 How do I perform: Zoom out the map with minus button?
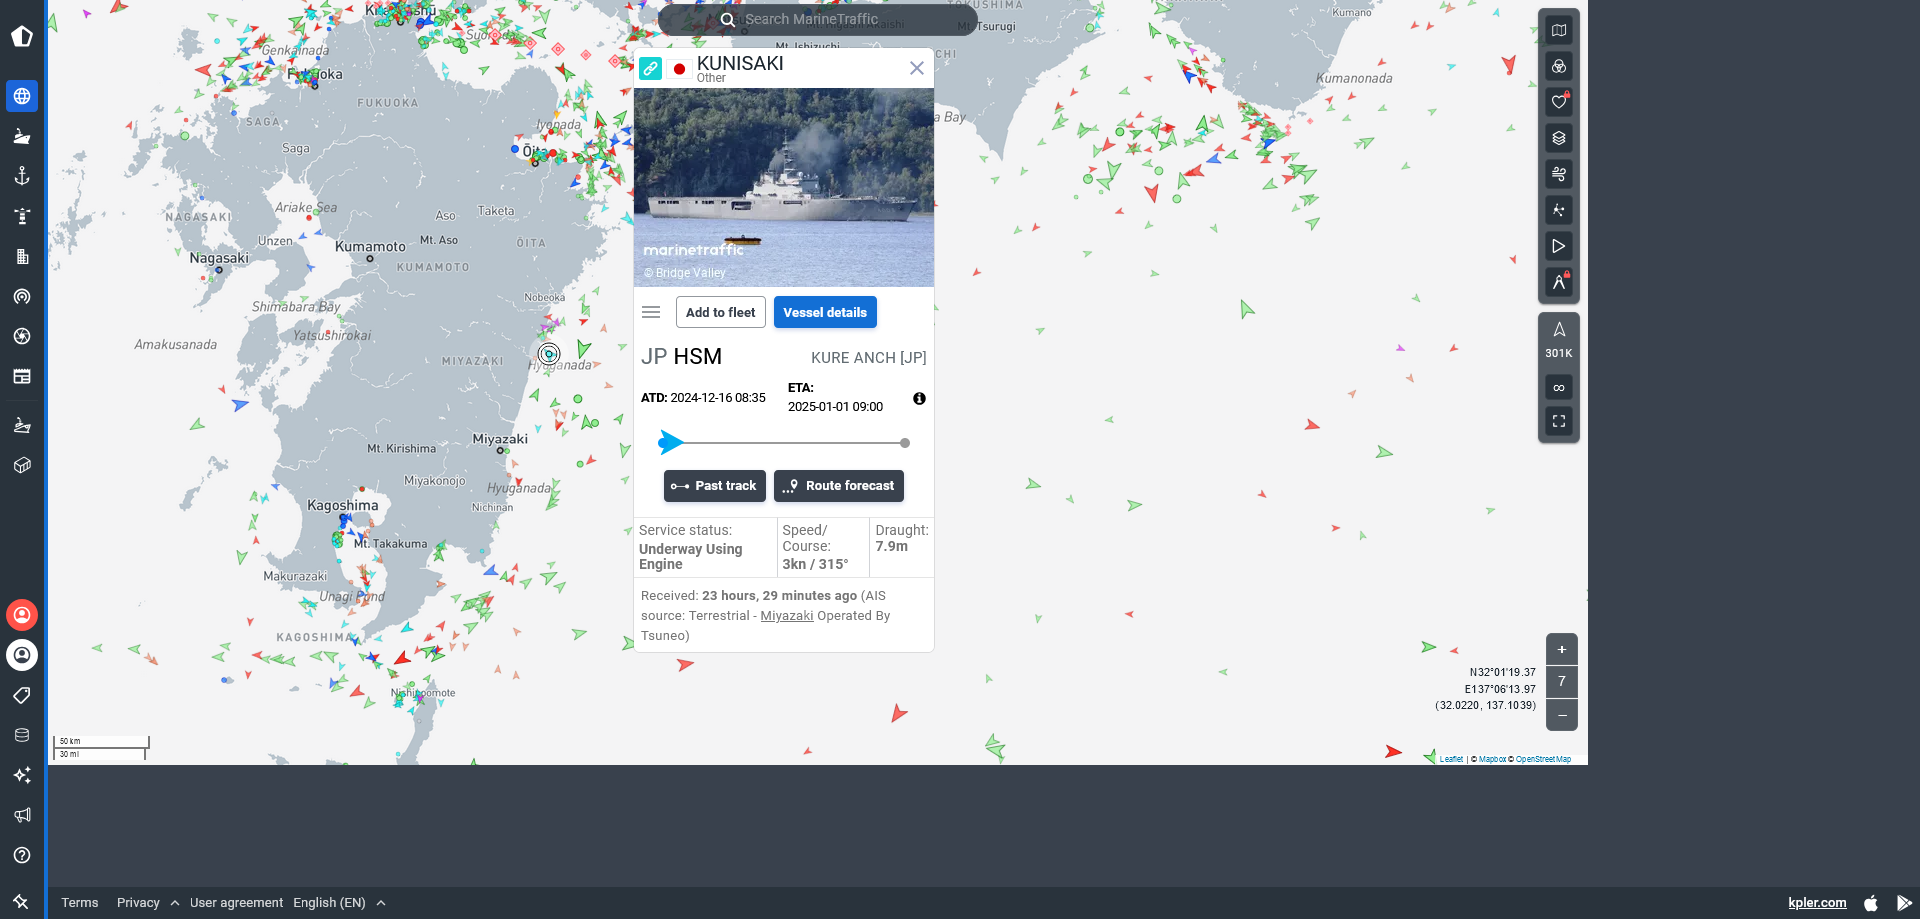tap(1562, 715)
